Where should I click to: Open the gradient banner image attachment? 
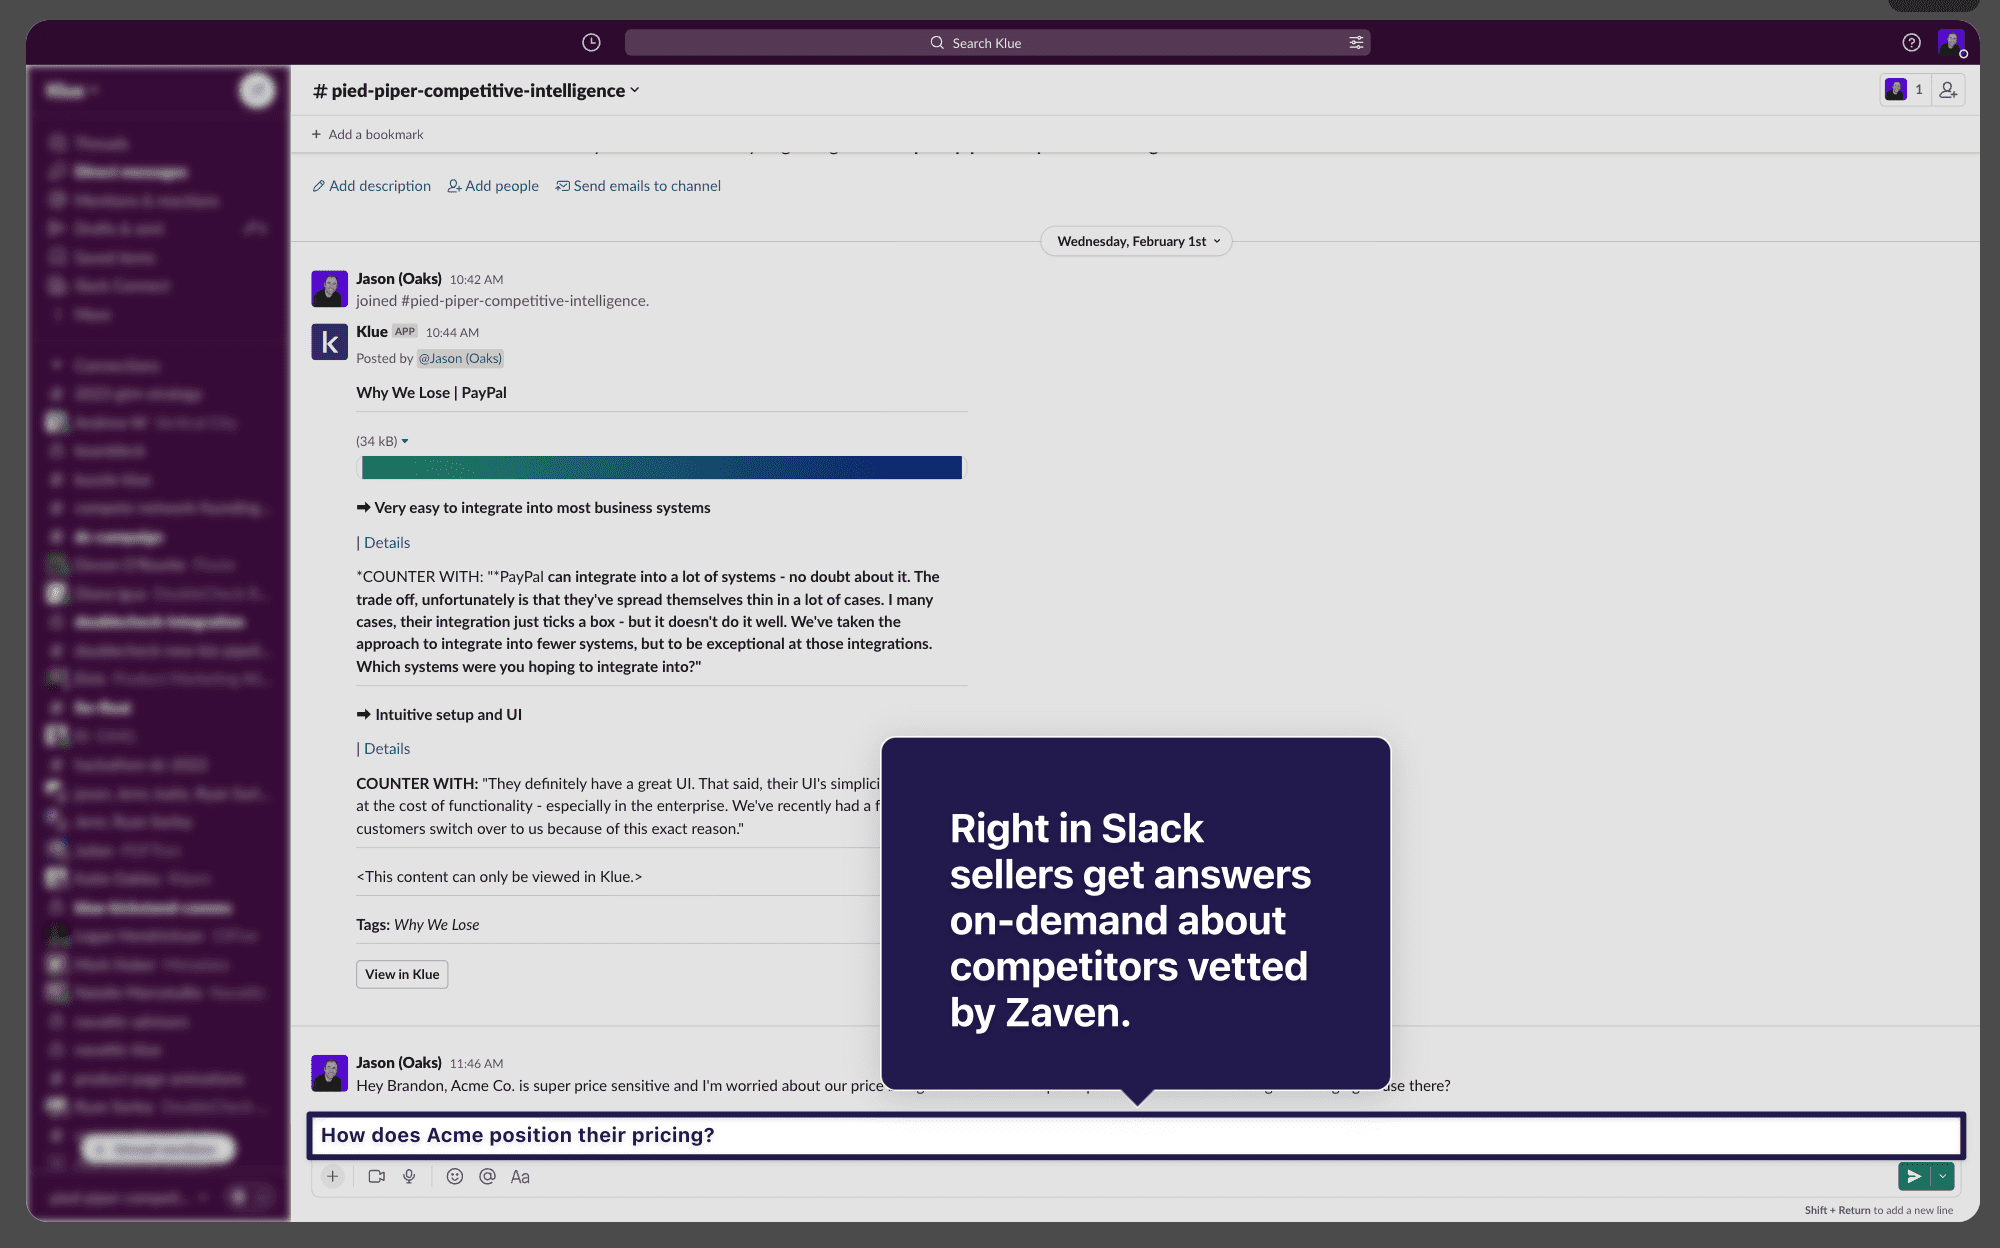point(661,467)
